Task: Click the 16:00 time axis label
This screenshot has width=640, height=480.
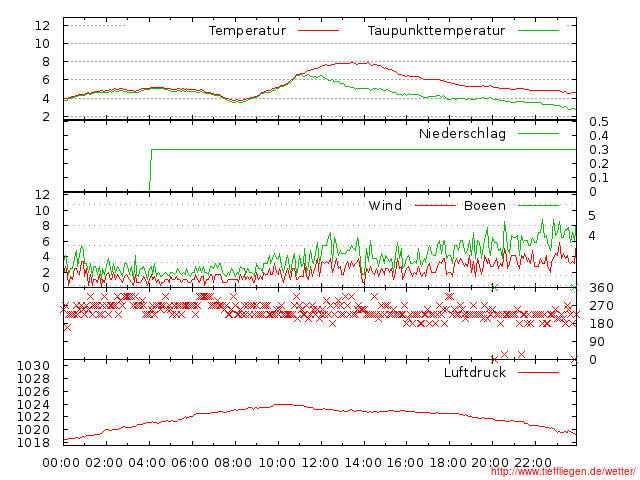Action: pos(405,463)
